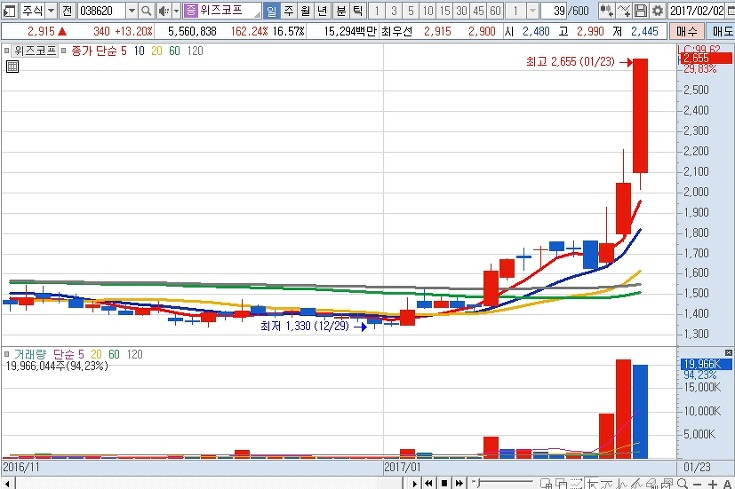
Task: Click the eraser tool icon
Action: [x=652, y=483]
